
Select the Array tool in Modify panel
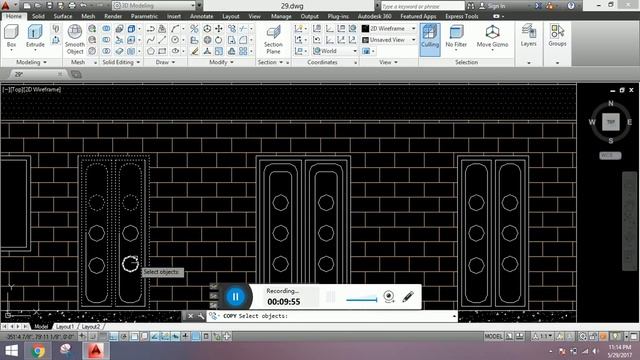(x=243, y=51)
